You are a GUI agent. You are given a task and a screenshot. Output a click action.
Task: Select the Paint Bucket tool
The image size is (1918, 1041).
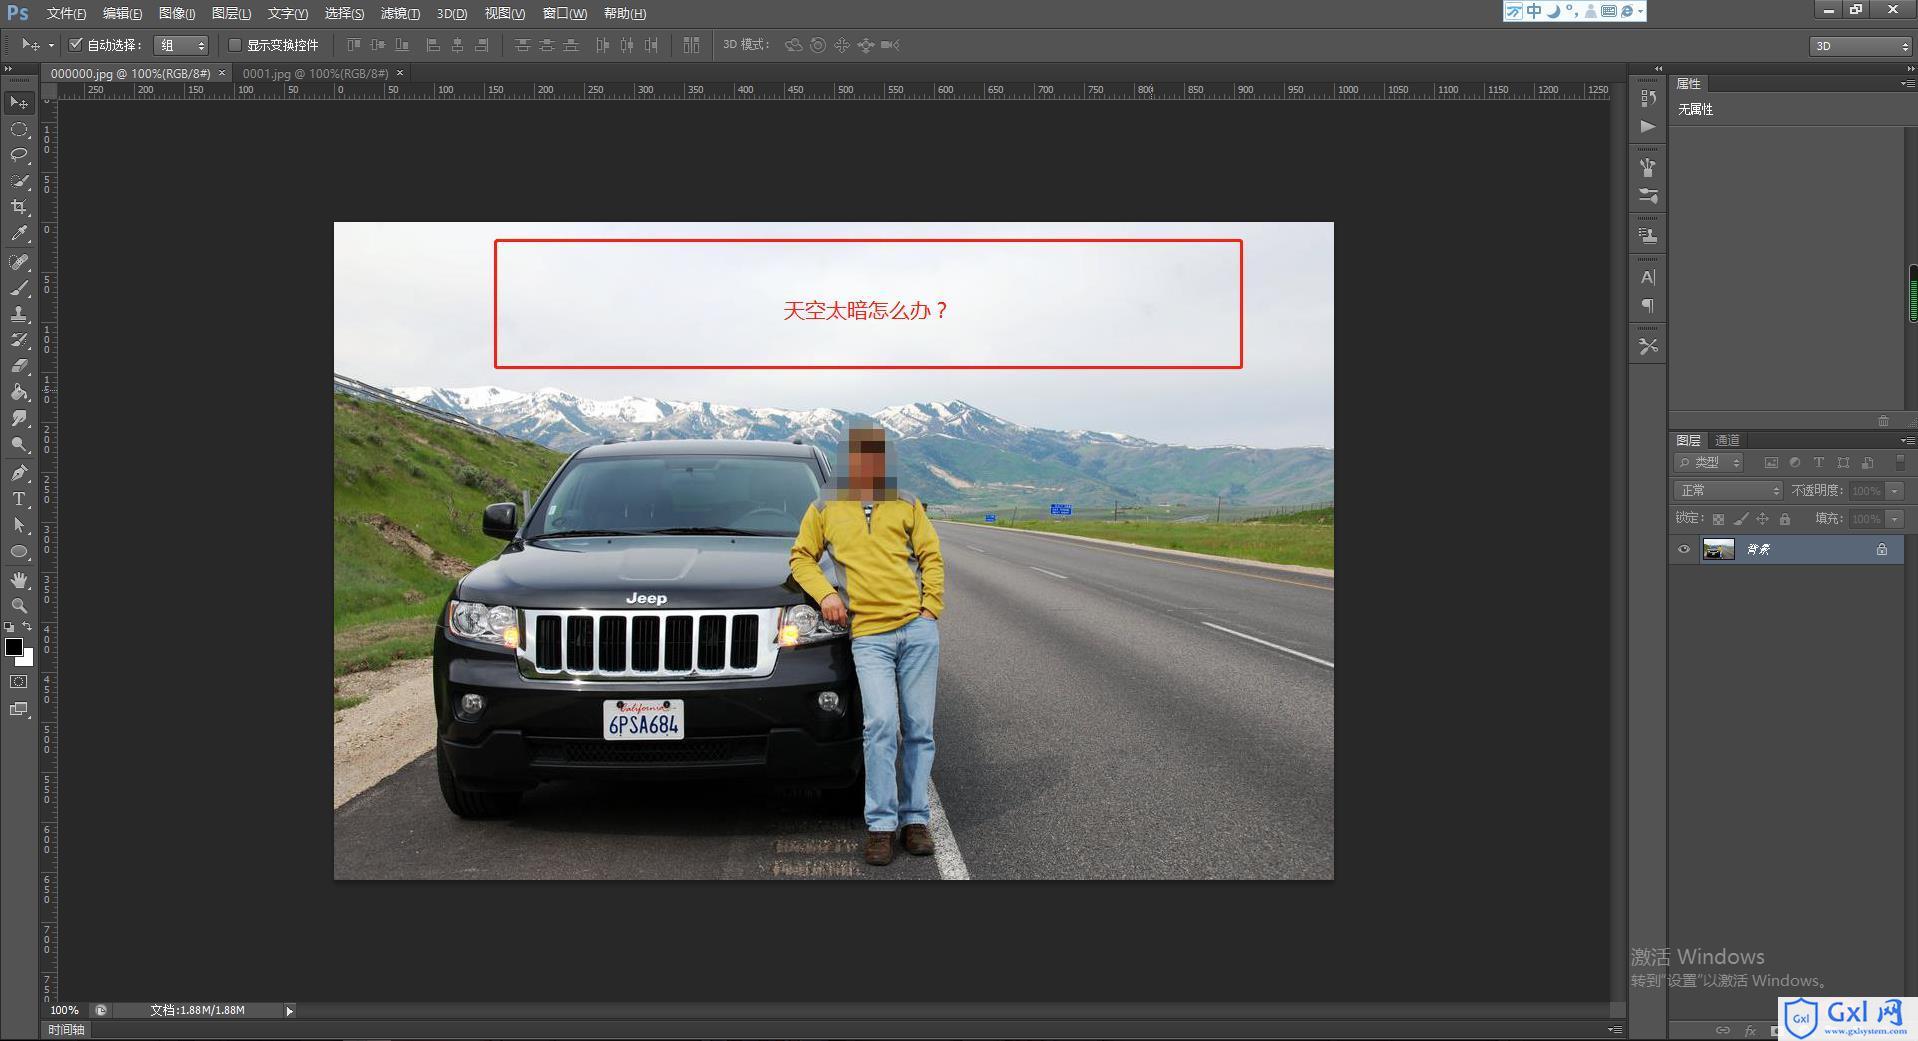19,392
